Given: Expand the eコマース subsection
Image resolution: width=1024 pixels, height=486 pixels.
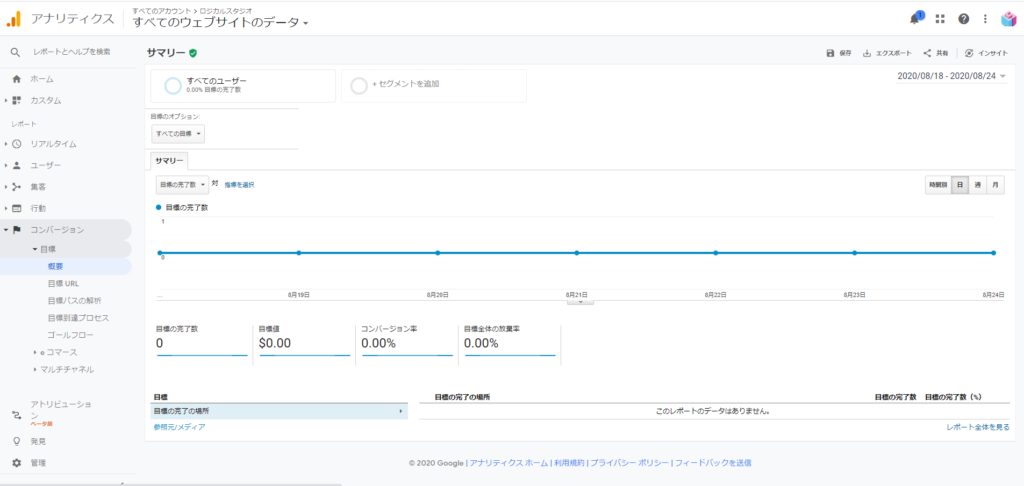Looking at the screenshot, I should coord(35,352).
